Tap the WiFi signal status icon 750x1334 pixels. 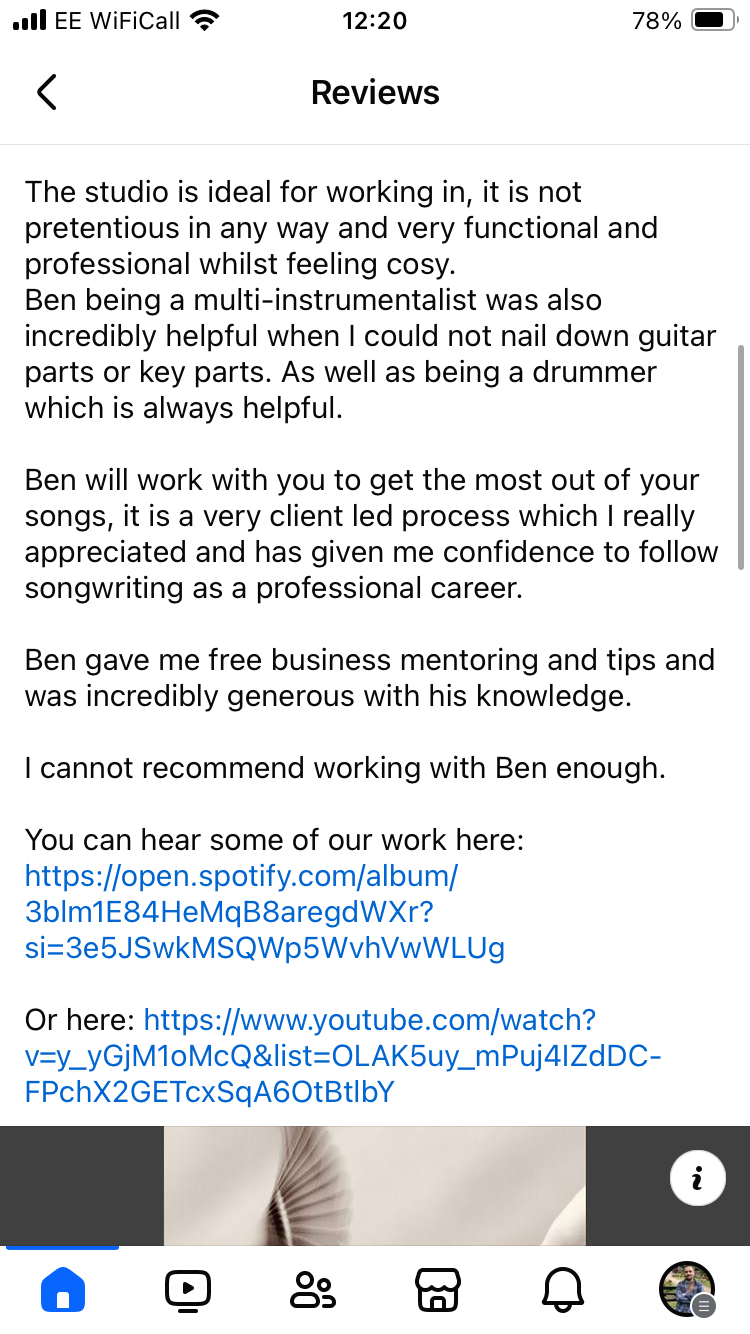[x=205, y=21]
